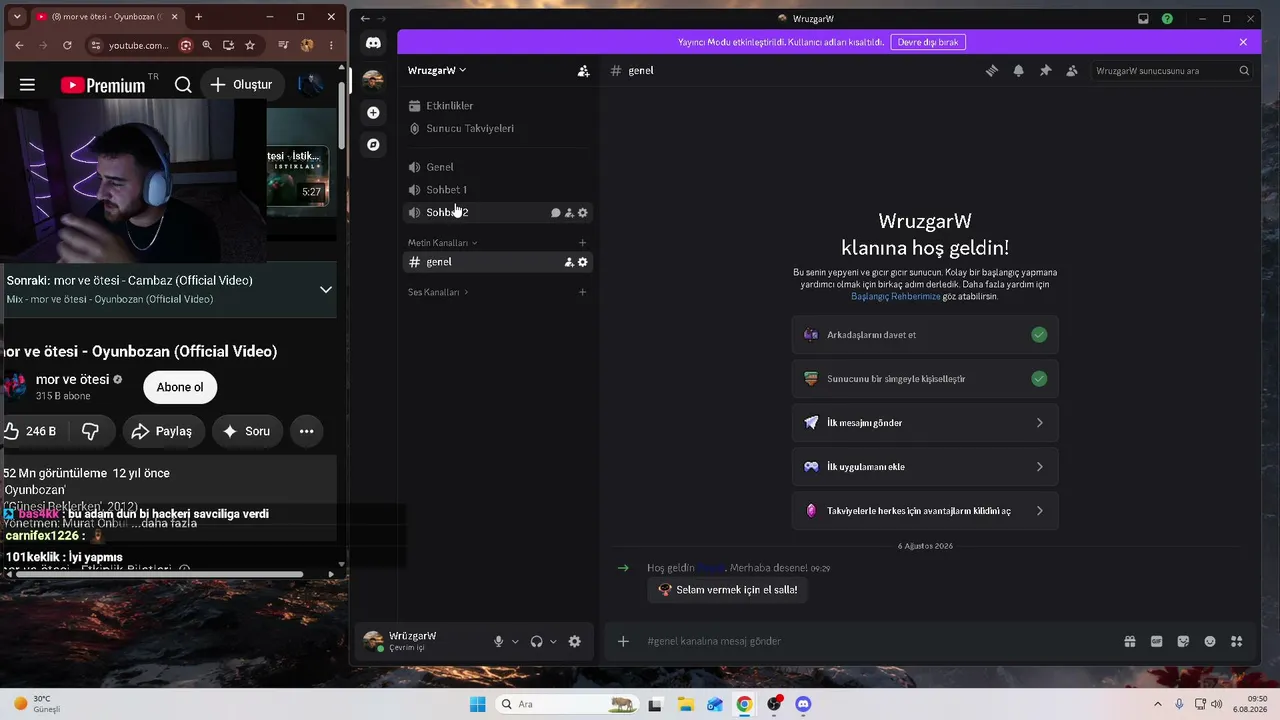Open Discord user settings gear
Screen dimensions: 1280x720
575,642
